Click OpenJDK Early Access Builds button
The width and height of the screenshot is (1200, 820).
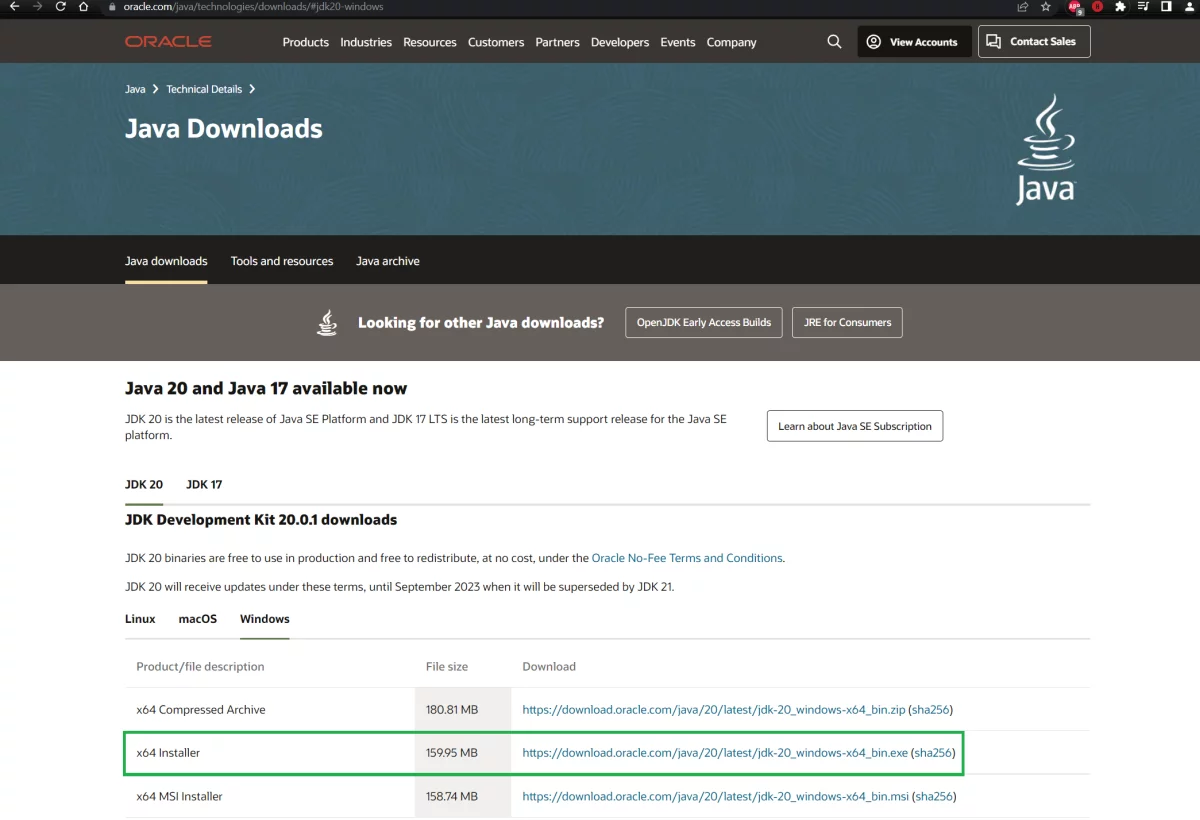(x=704, y=322)
